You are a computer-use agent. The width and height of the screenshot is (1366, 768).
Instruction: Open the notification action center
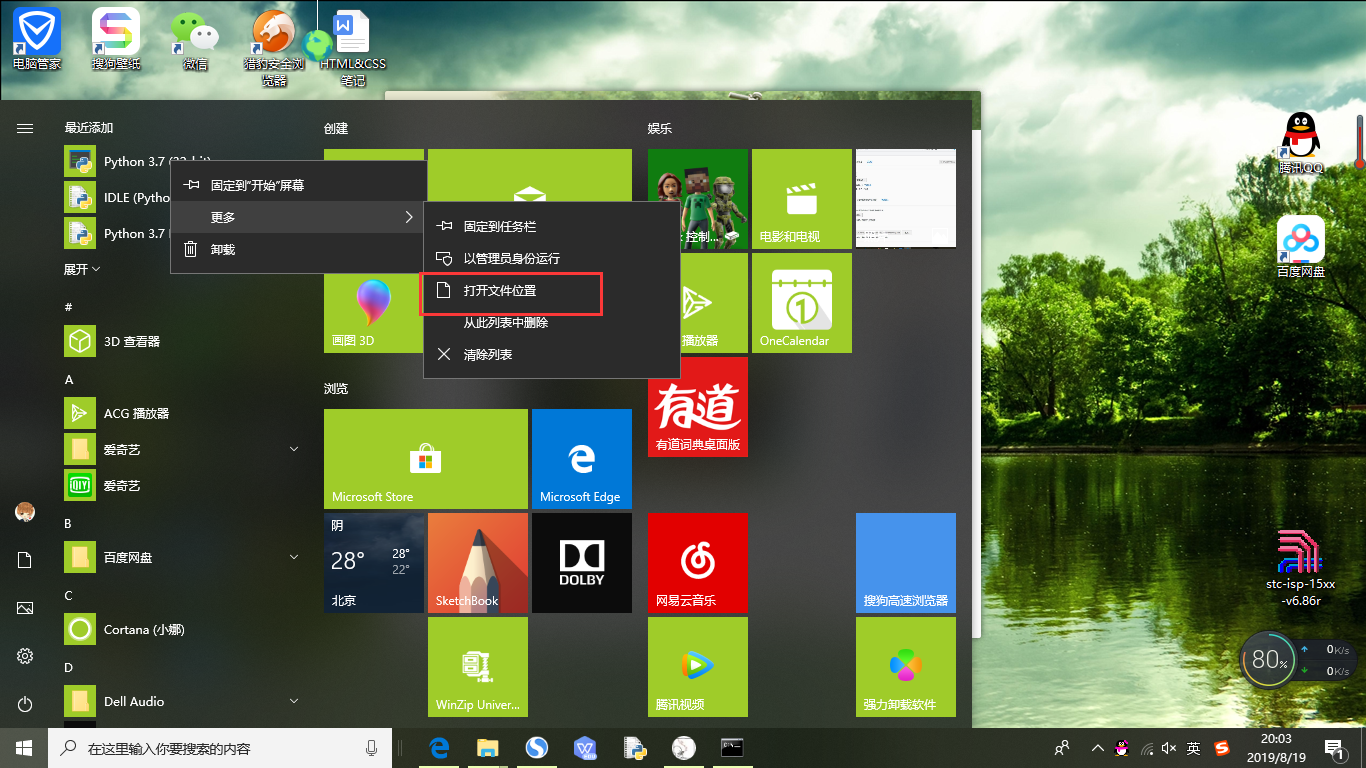tap(1334, 748)
